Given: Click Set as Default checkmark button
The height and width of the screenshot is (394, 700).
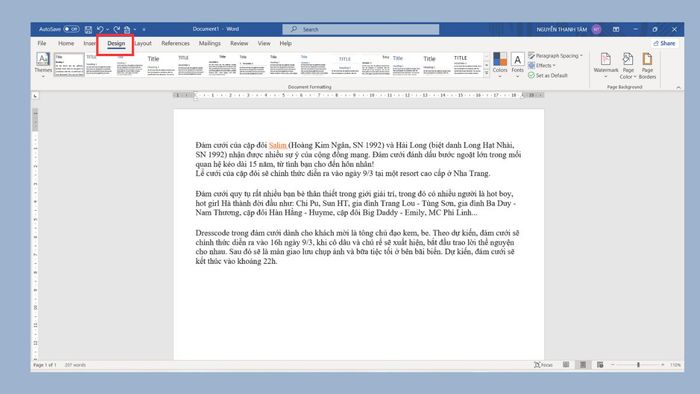Looking at the screenshot, I should 548,75.
